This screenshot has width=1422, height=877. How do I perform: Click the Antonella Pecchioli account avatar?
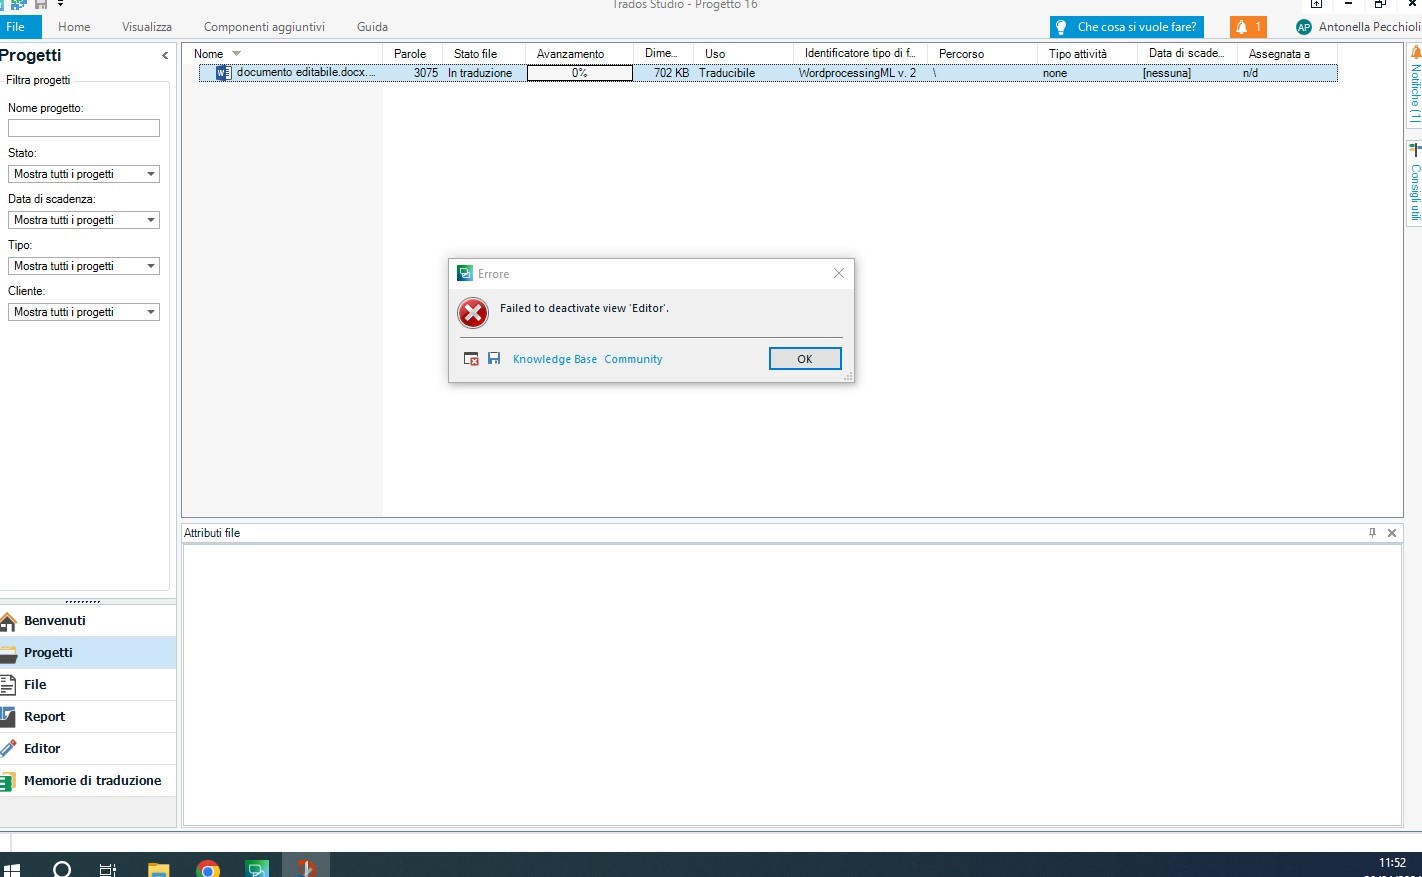(1304, 27)
